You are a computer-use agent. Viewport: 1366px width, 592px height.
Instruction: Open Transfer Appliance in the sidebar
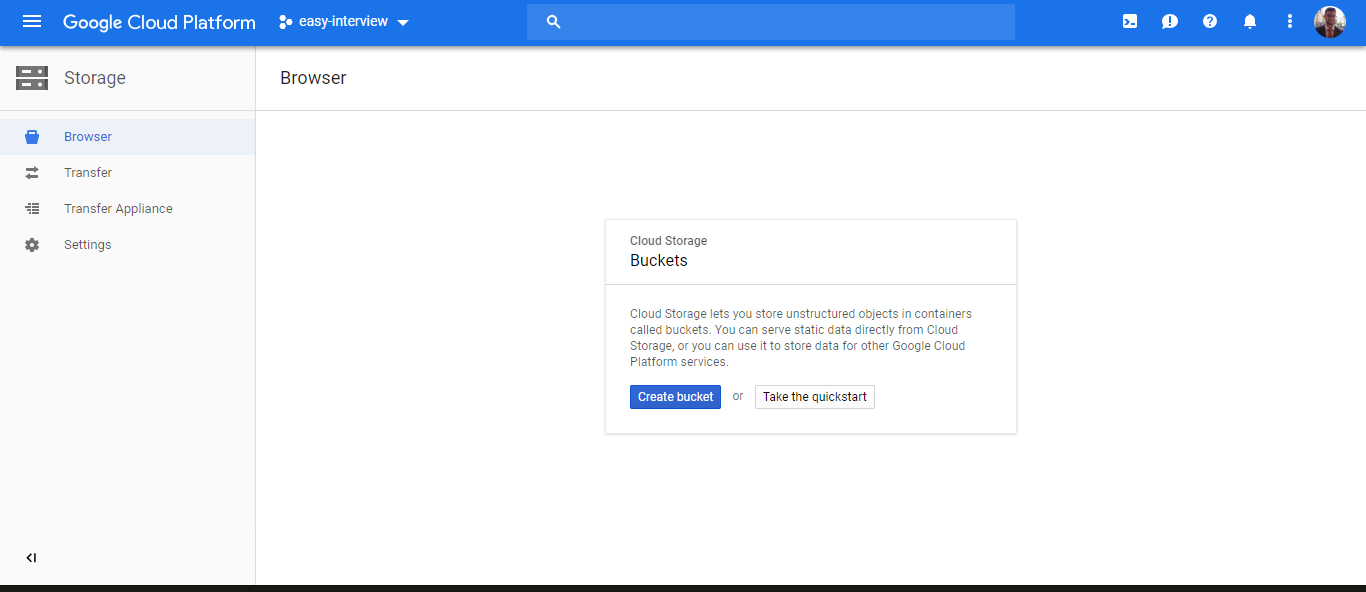(x=127, y=209)
